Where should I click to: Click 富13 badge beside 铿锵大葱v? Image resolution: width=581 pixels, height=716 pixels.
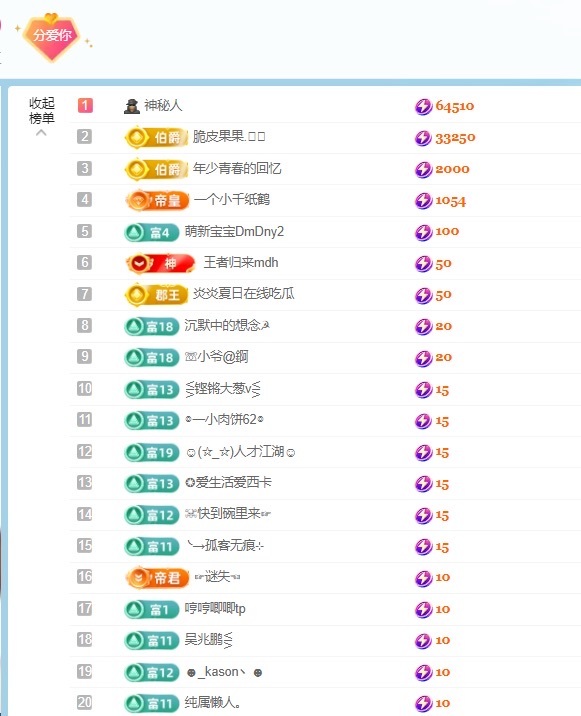152,389
